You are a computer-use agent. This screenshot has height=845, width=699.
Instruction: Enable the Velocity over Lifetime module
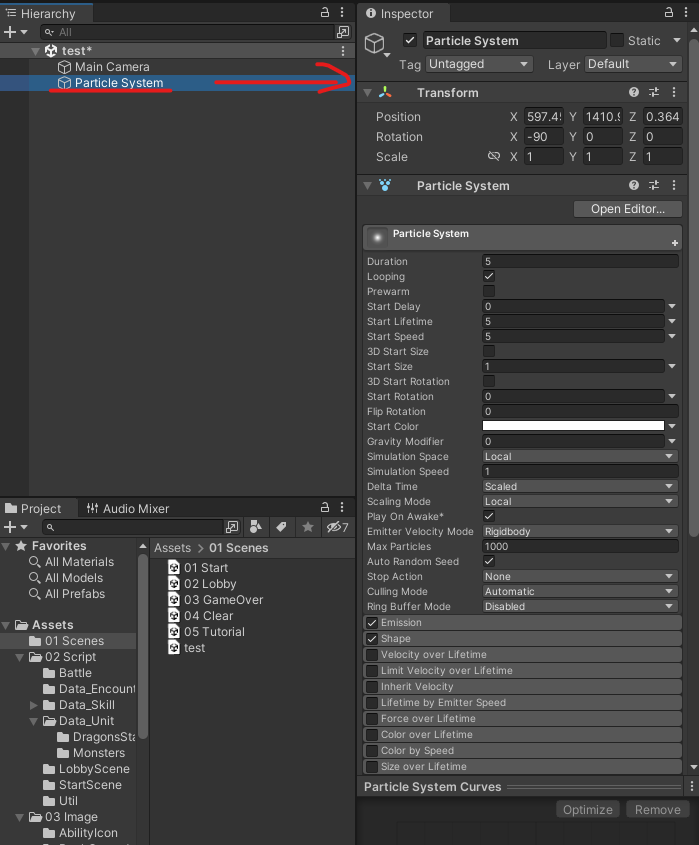(372, 655)
